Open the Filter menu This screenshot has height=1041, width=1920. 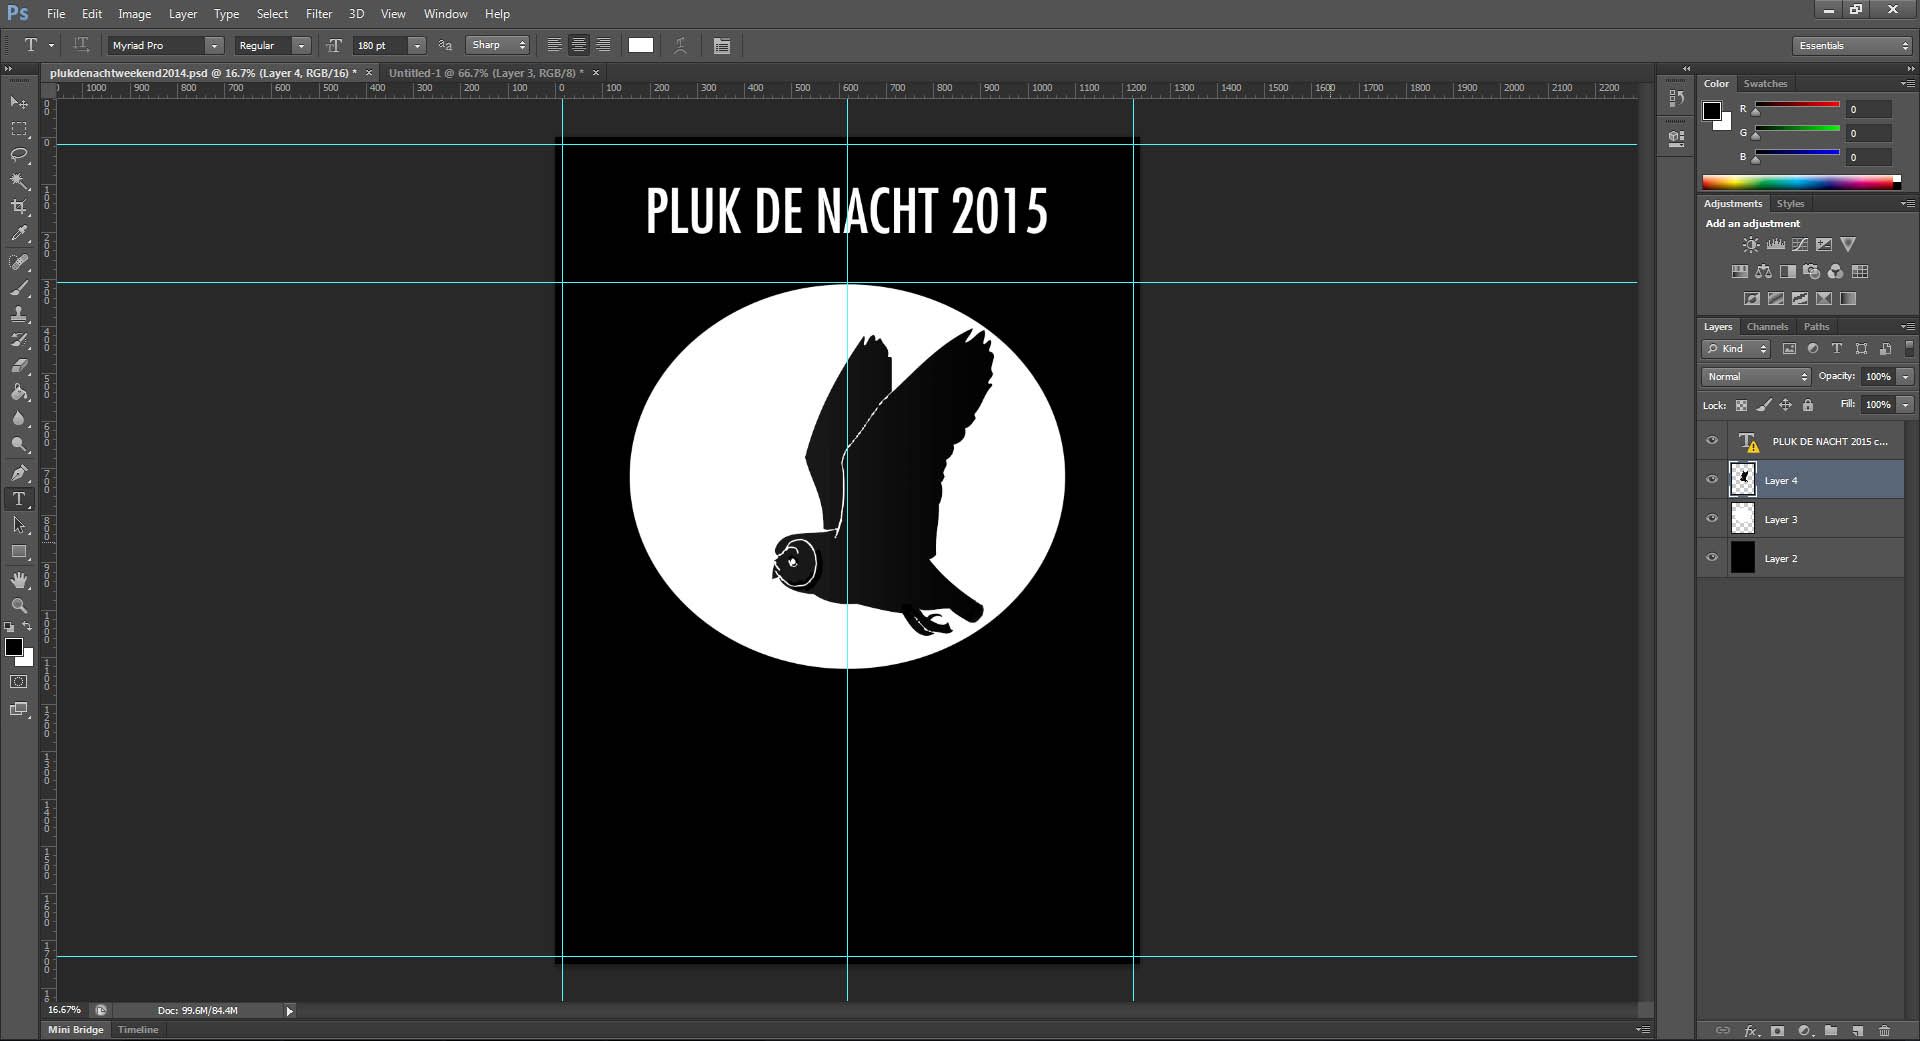point(319,14)
